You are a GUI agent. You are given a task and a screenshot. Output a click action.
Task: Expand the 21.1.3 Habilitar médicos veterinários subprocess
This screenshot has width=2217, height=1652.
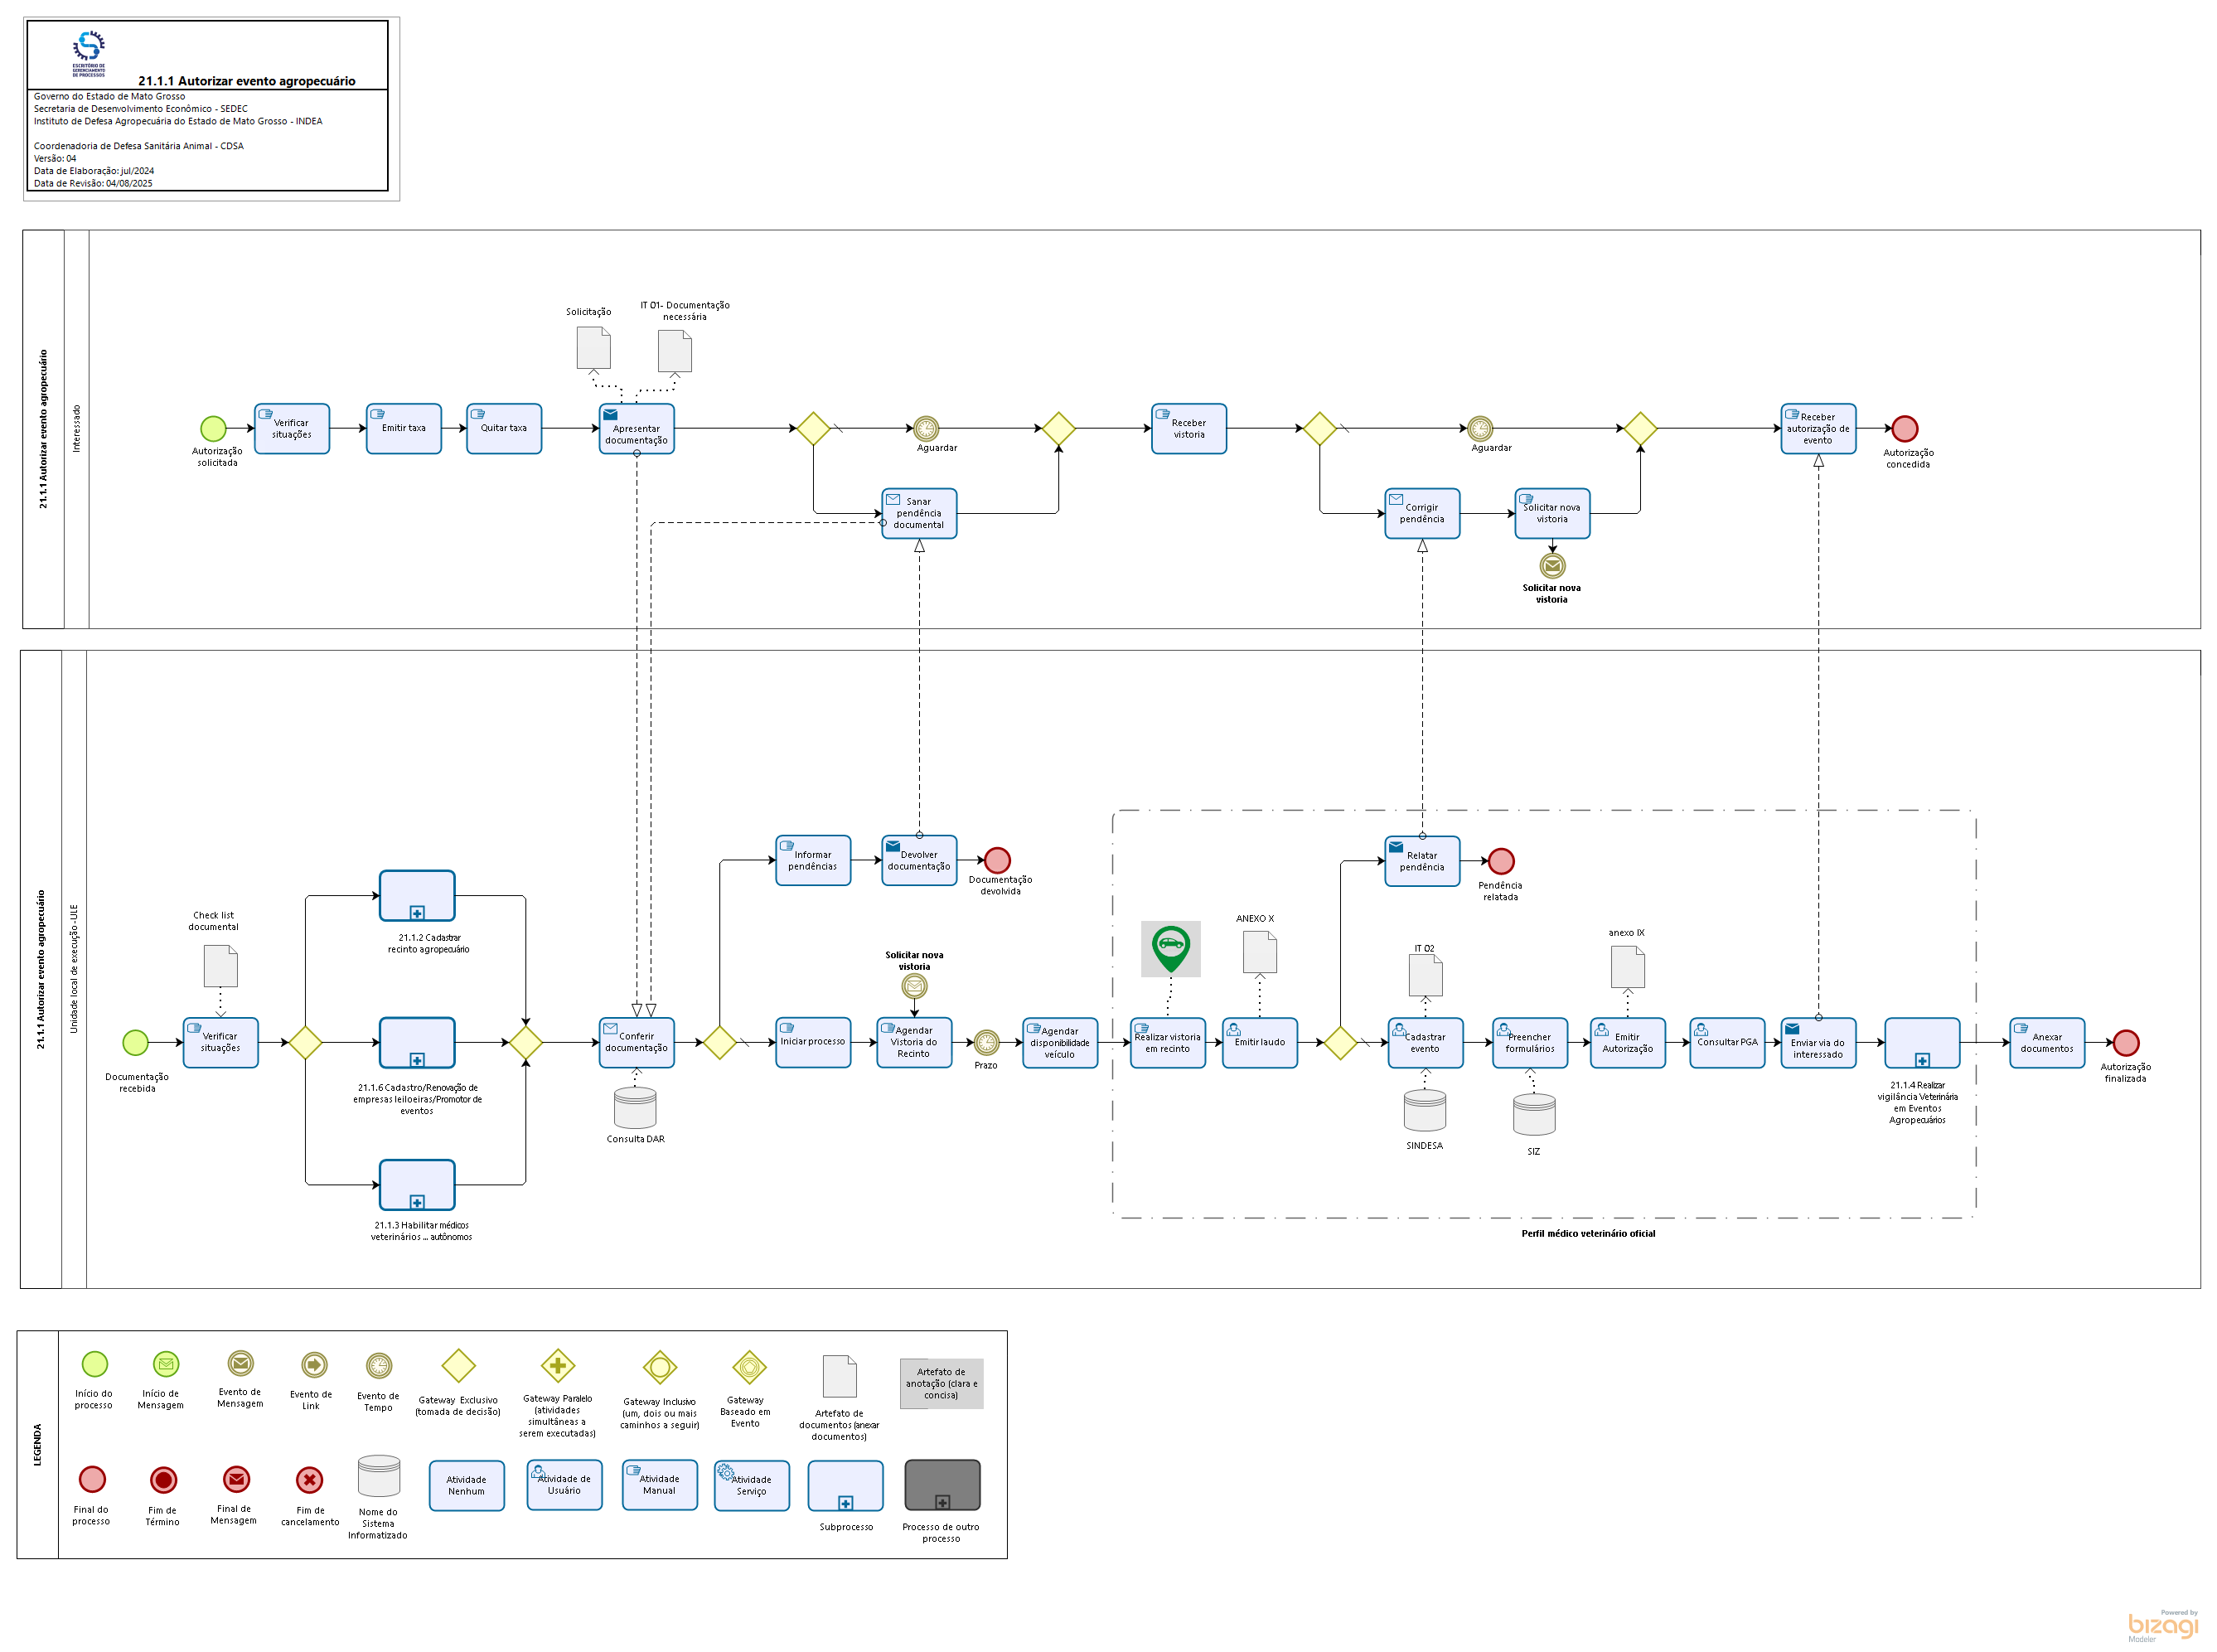[417, 1202]
